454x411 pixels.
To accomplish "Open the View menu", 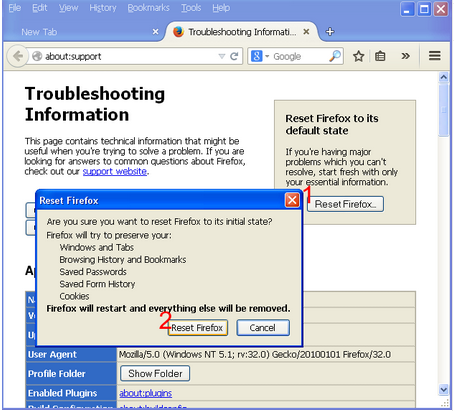I will (x=69, y=8).
